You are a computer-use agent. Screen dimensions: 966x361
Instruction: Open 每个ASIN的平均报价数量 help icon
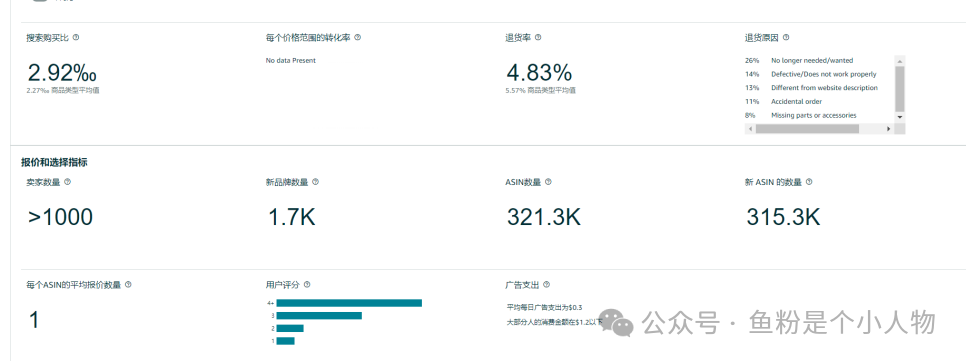coord(128,285)
